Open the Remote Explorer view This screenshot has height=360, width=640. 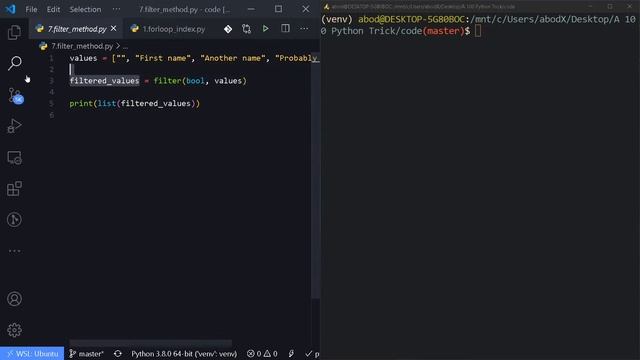14,158
